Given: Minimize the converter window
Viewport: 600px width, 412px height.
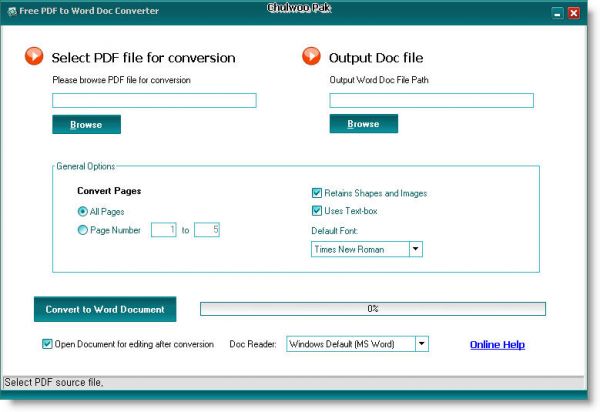Looking at the screenshot, I should (558, 13).
